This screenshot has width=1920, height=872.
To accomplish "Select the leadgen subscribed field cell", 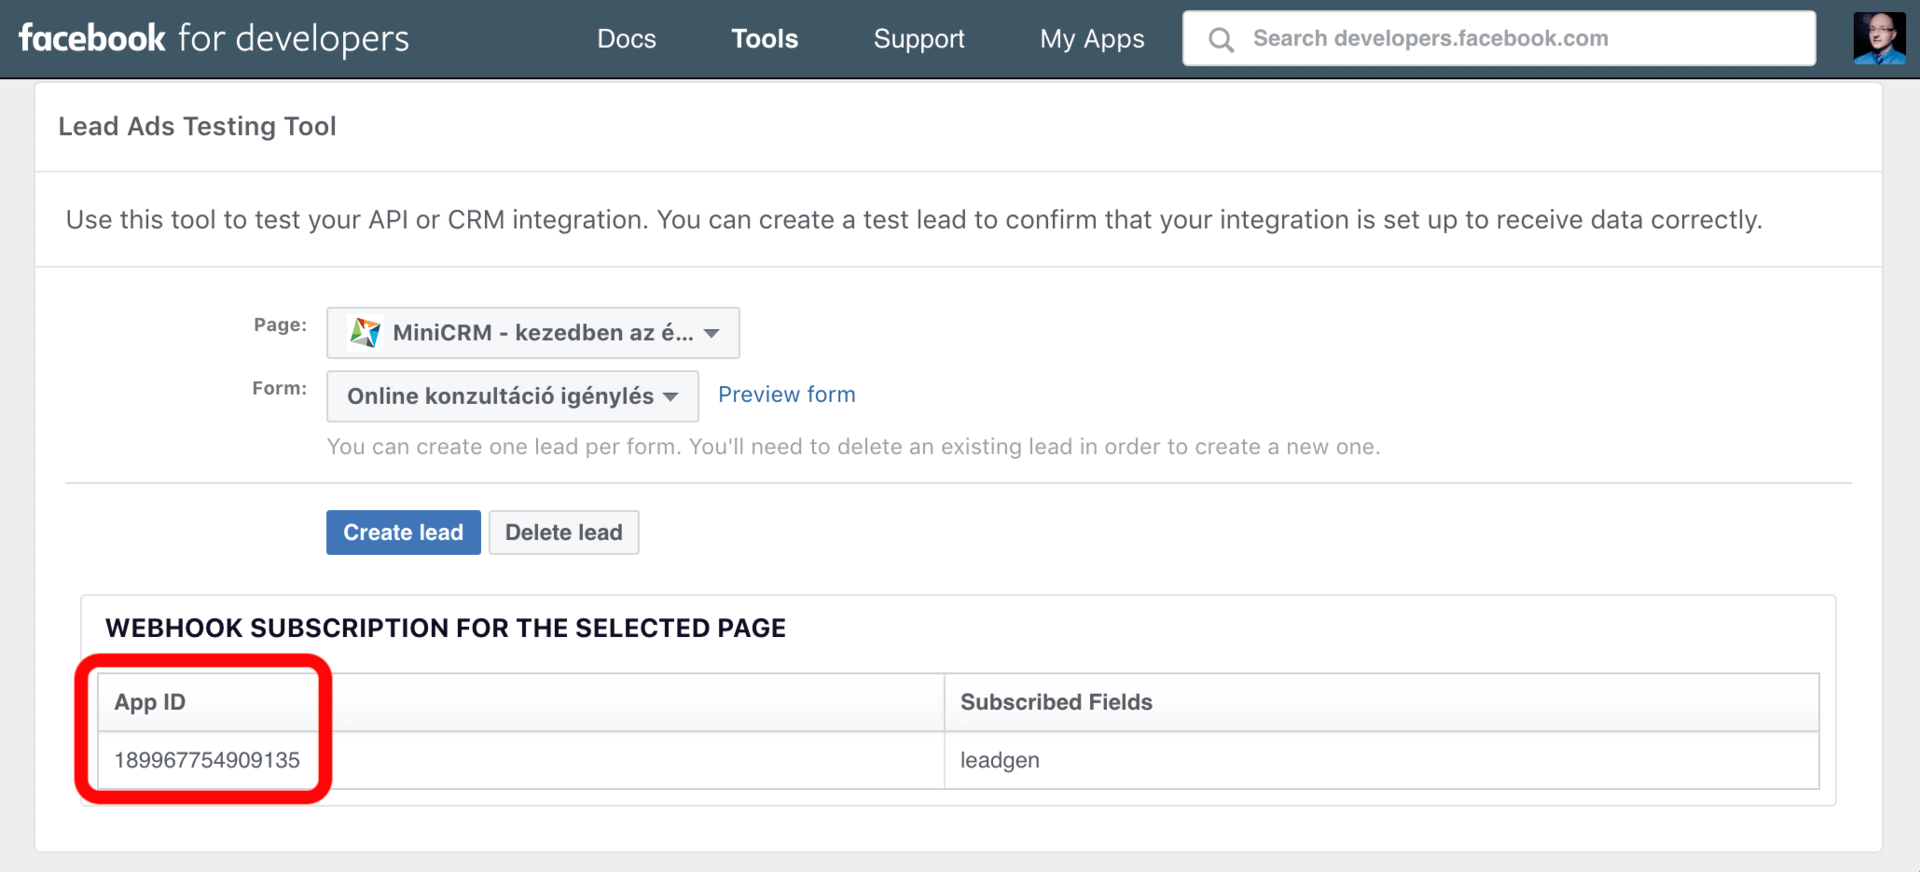I will tap(1381, 760).
